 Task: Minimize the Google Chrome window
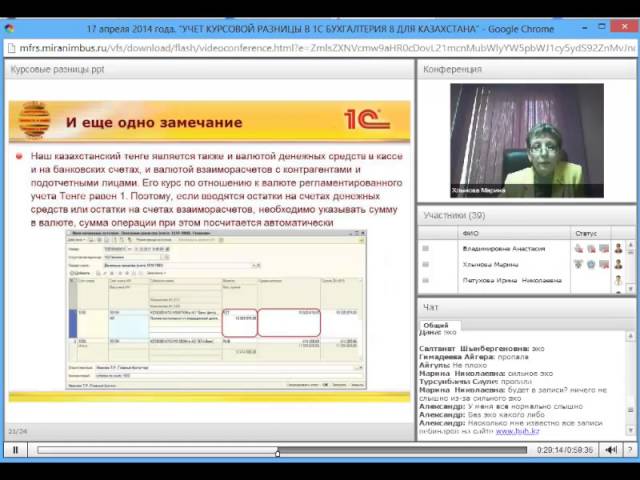[x=585, y=27]
